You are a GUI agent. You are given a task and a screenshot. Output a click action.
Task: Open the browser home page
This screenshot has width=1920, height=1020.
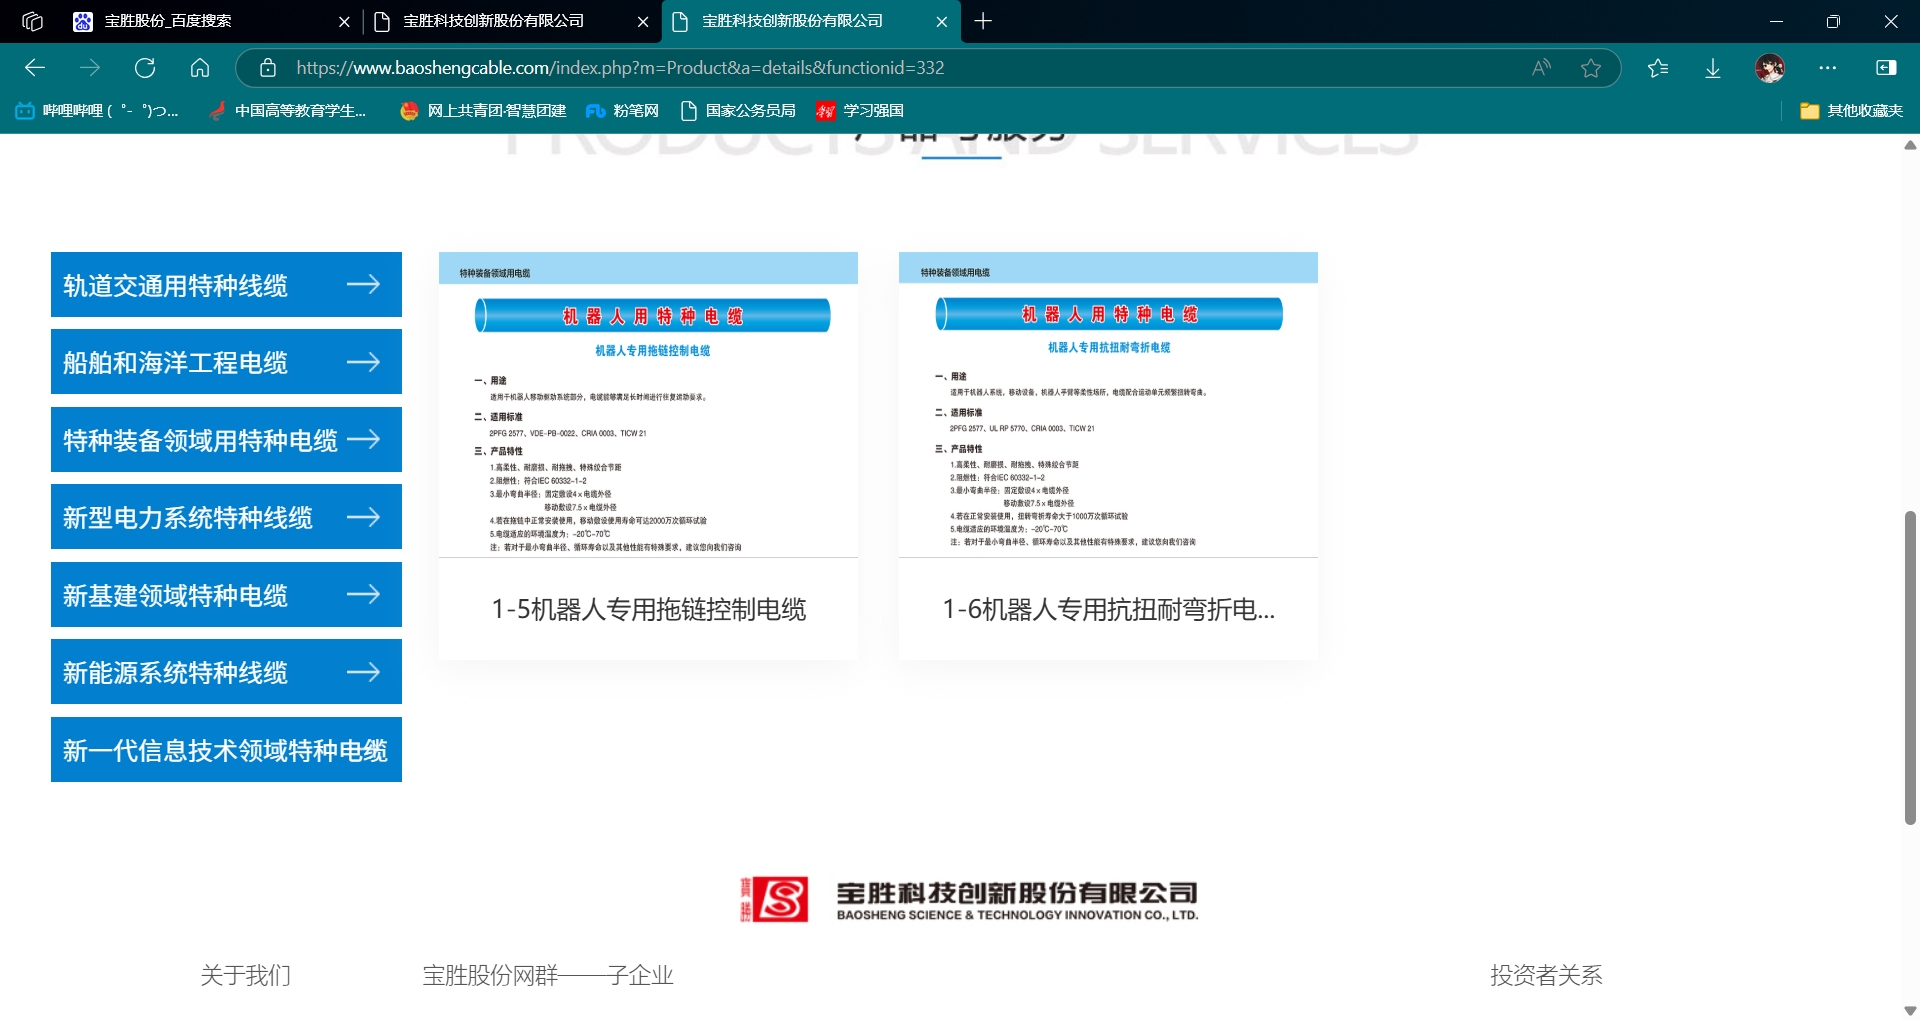(x=200, y=68)
